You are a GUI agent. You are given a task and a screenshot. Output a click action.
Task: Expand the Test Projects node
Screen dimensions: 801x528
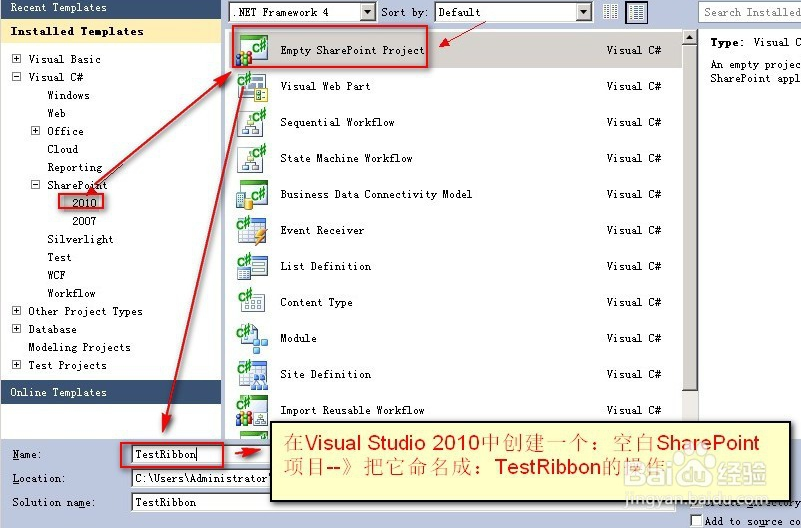(17, 365)
